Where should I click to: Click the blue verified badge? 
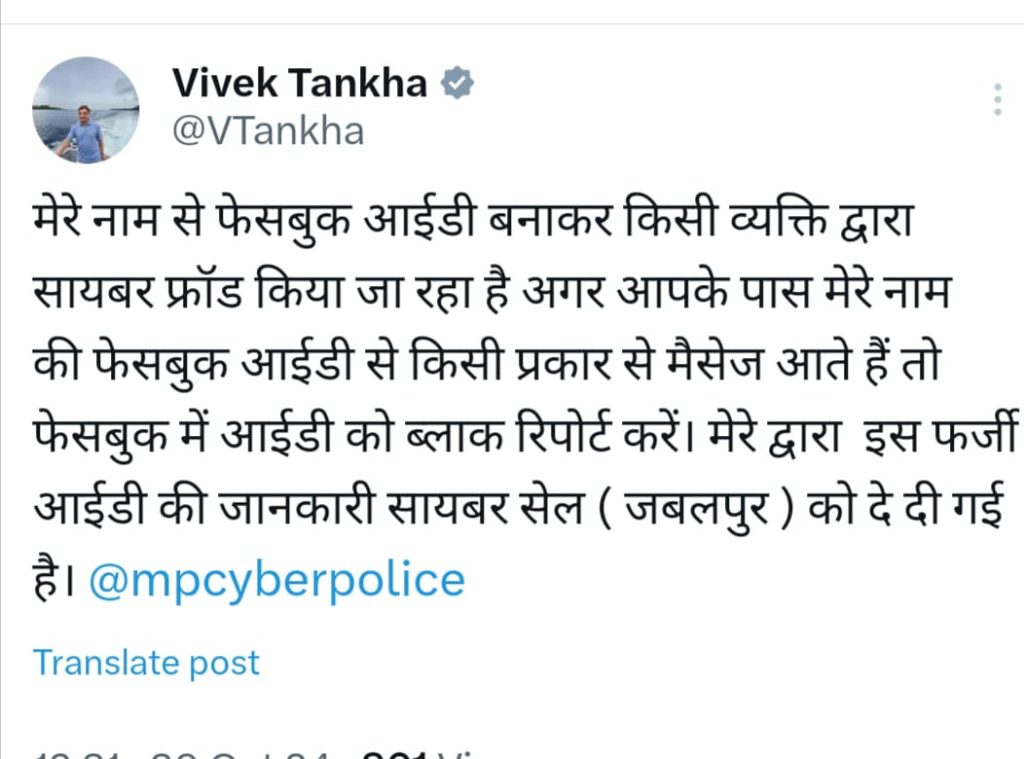click(x=457, y=82)
